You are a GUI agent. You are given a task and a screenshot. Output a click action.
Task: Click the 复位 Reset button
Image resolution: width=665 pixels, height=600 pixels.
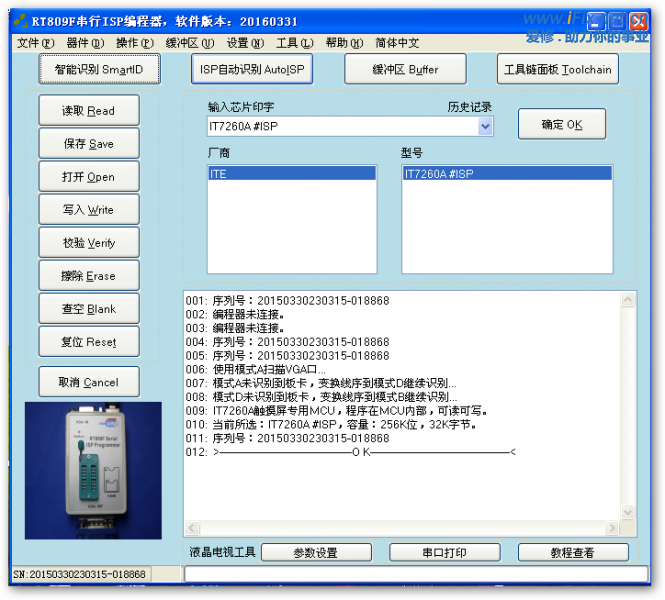click(x=89, y=342)
